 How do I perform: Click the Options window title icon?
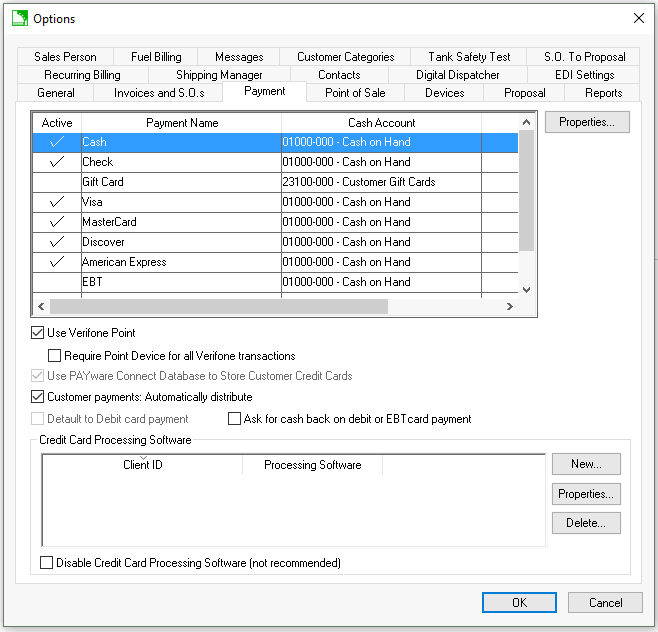coord(18,18)
